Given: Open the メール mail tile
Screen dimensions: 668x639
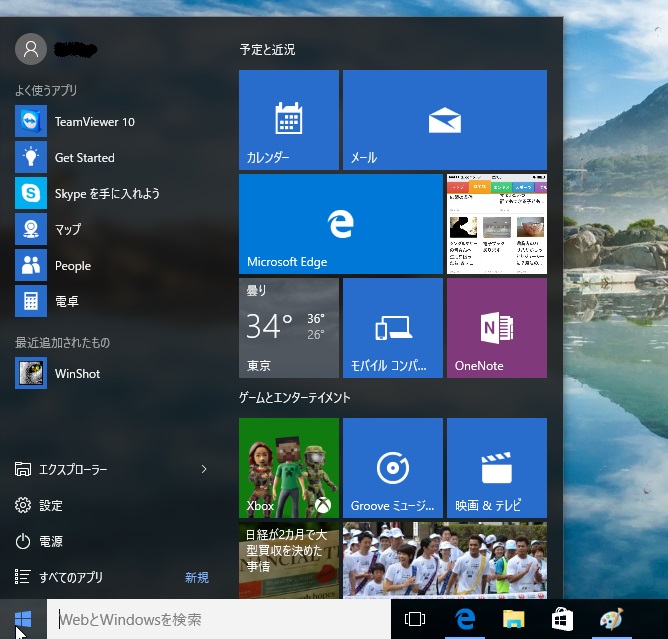Looking at the screenshot, I should (445, 120).
